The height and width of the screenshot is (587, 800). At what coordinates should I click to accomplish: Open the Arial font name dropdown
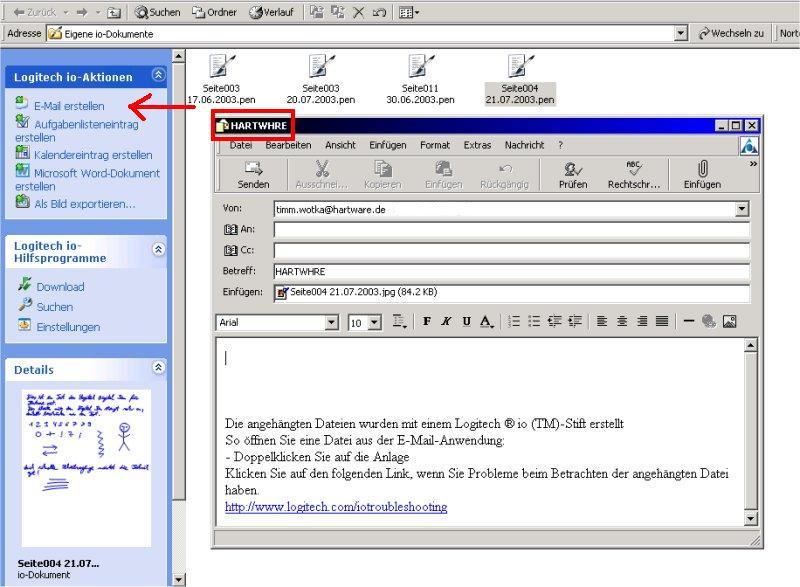coord(332,322)
